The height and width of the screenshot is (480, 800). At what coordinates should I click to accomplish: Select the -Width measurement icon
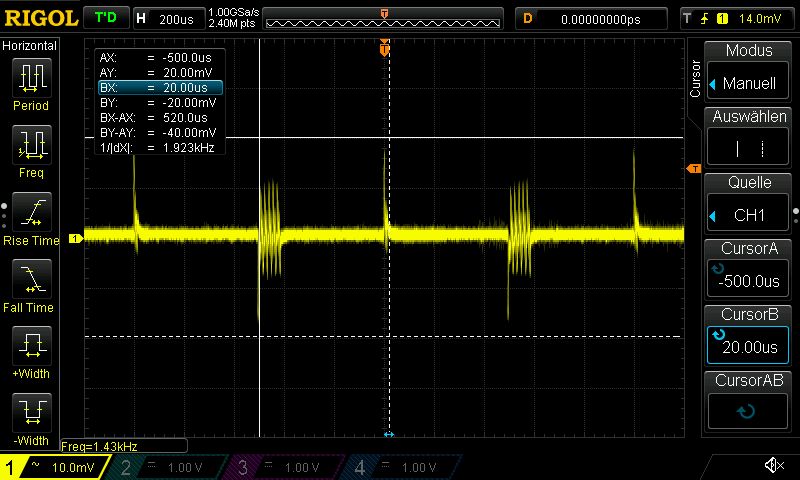coord(31,418)
